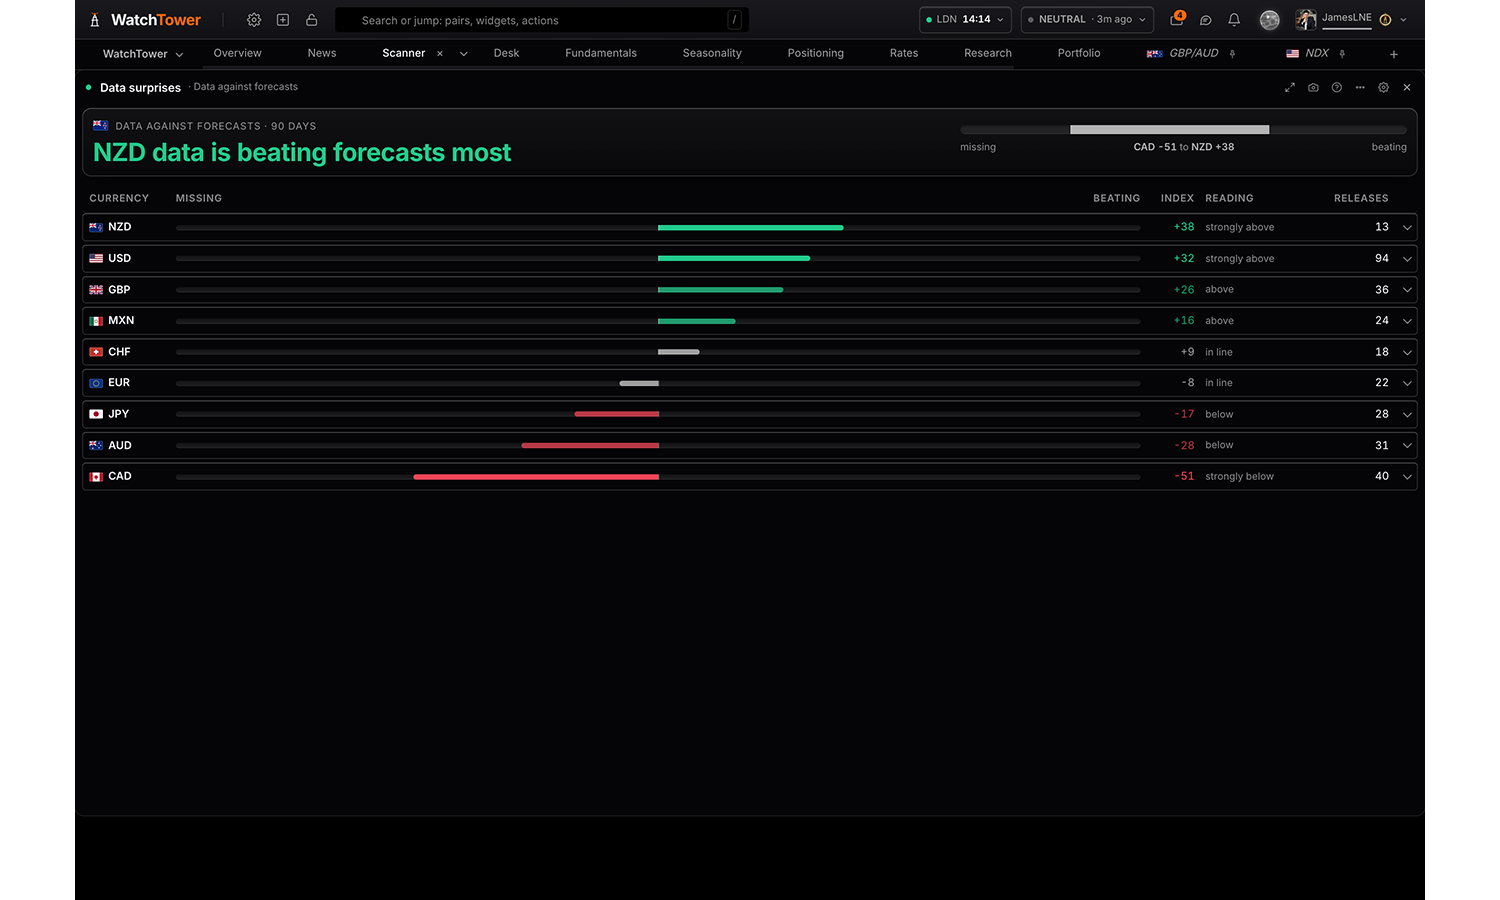Screen dimensions: 1500x900
Task: Expand the NZD row
Action: (1407, 228)
